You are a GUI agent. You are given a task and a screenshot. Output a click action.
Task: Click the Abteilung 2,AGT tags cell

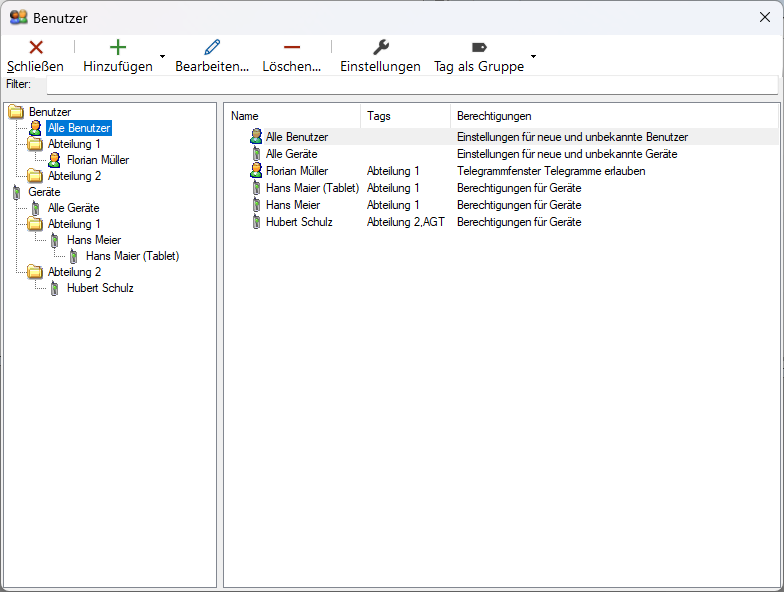(x=406, y=222)
